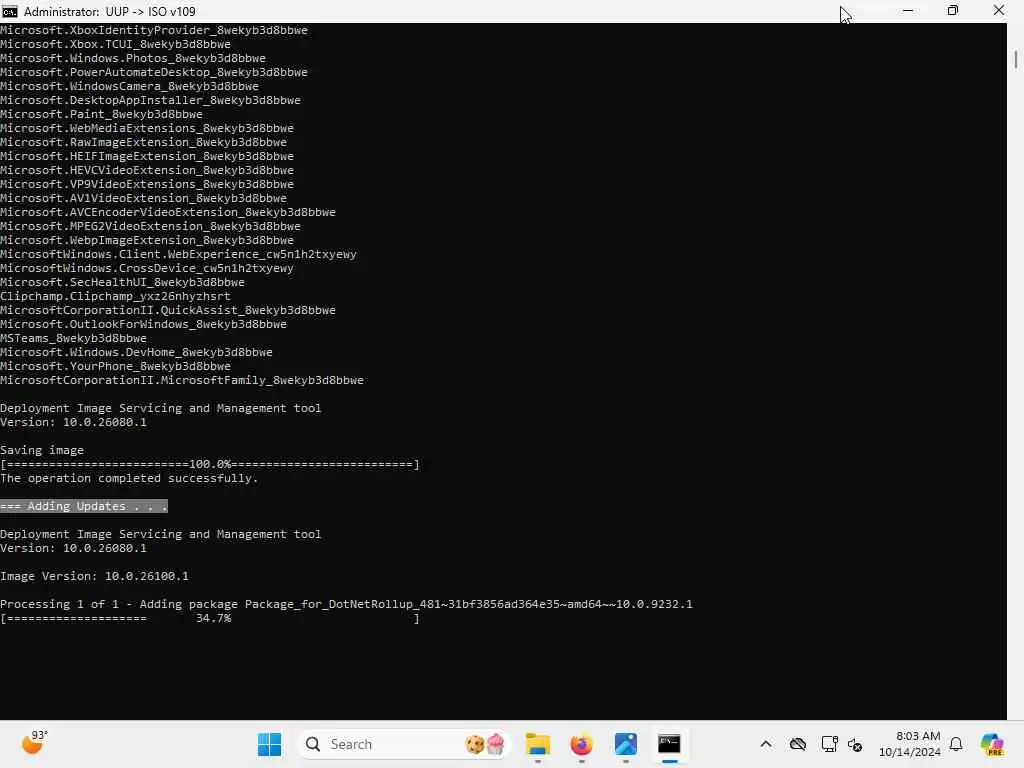Viewport: 1024px width, 768px height.
Task: Click the 'Saving image' line
Action: coord(42,451)
